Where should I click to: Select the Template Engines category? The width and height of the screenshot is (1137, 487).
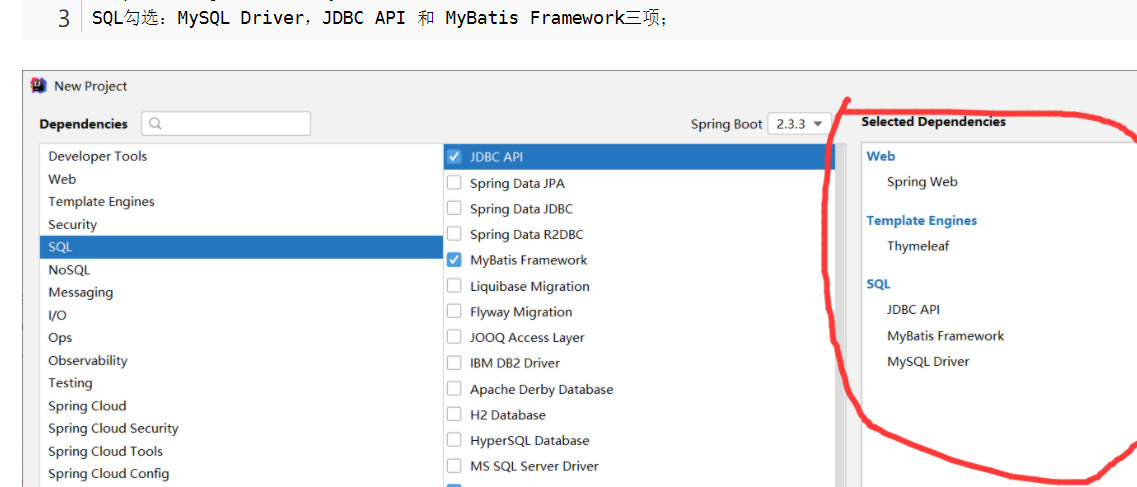[x=241, y=201]
